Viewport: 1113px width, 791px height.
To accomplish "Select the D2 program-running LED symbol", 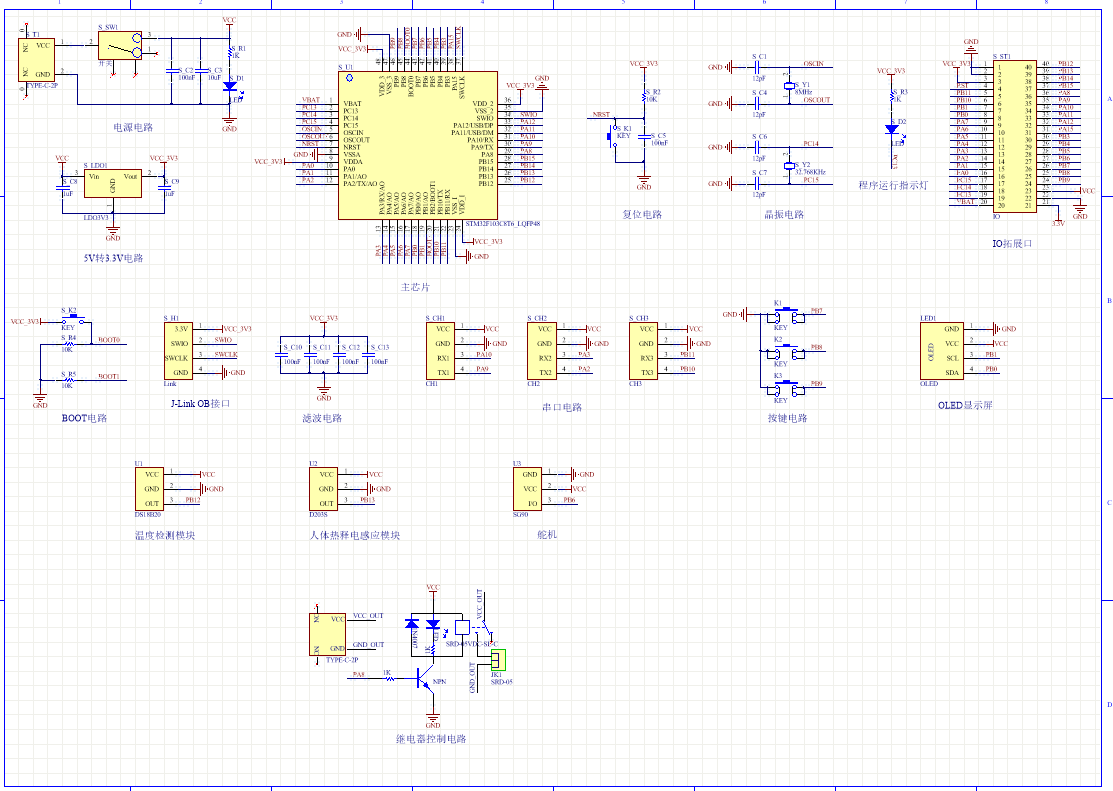I will (x=892, y=129).
